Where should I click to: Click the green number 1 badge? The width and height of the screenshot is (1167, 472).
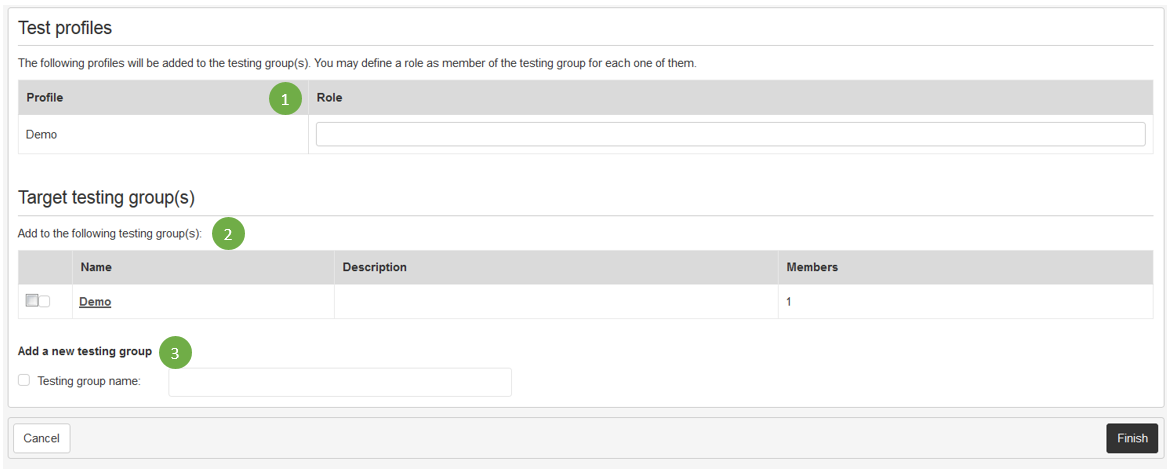coord(285,99)
